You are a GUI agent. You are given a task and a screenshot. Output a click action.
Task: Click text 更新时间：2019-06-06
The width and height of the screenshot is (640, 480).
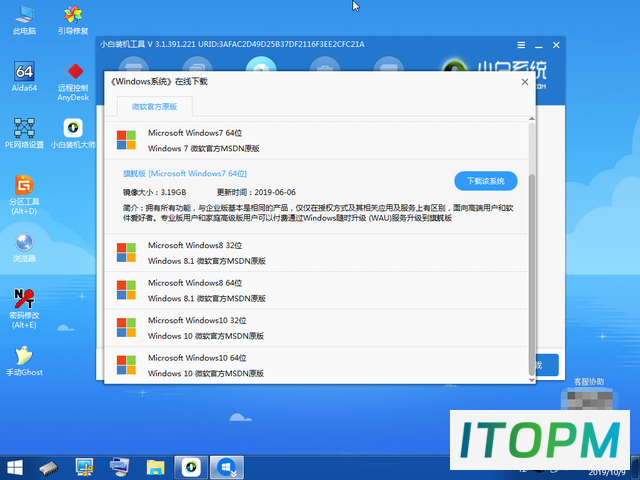[x=256, y=192]
